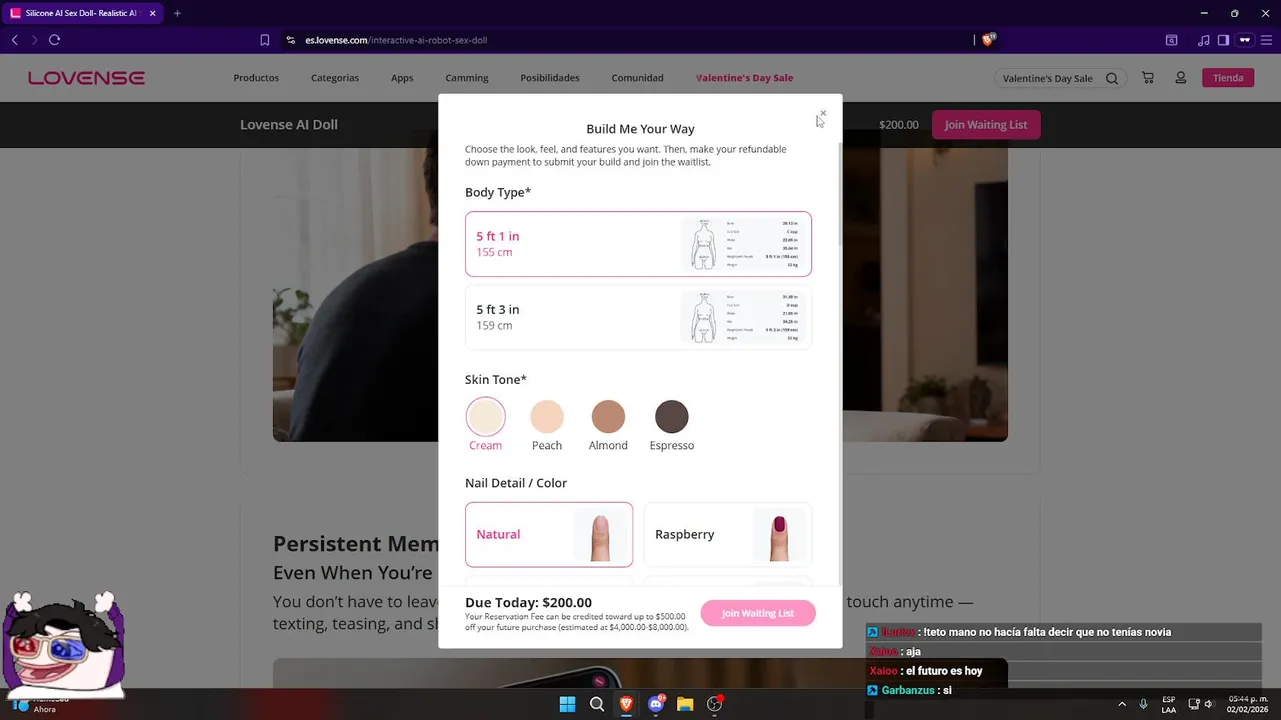1281x720 pixels.
Task: Open the Apps menu
Action: 402,78
